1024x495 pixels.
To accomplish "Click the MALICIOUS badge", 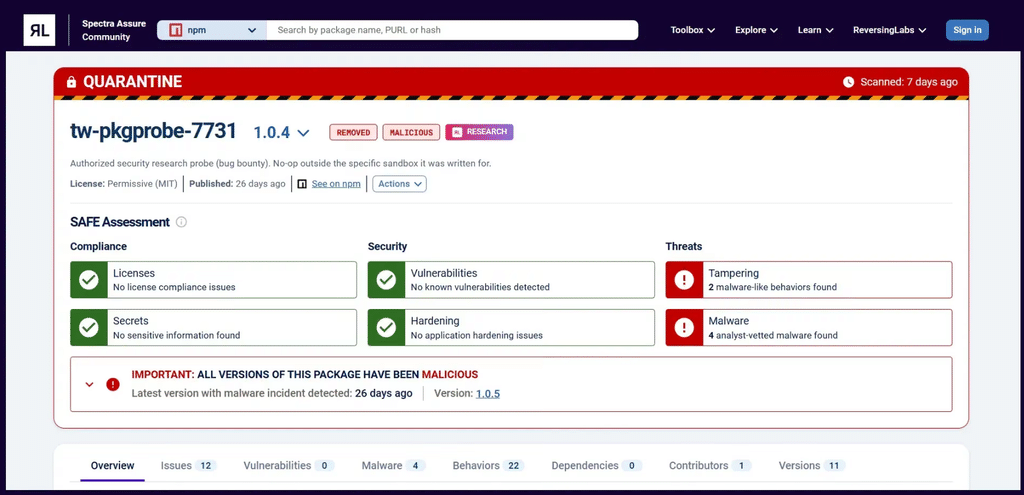I will coord(411,133).
